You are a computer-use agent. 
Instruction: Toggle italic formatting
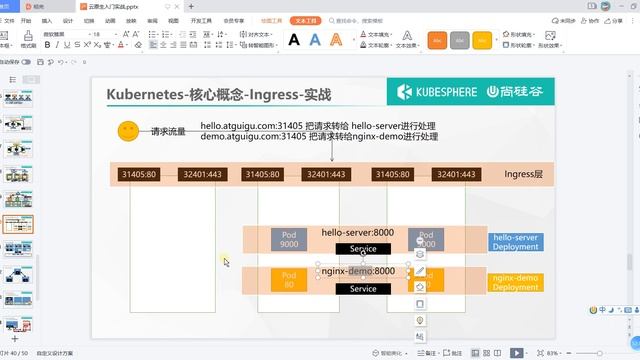[x=57, y=44]
